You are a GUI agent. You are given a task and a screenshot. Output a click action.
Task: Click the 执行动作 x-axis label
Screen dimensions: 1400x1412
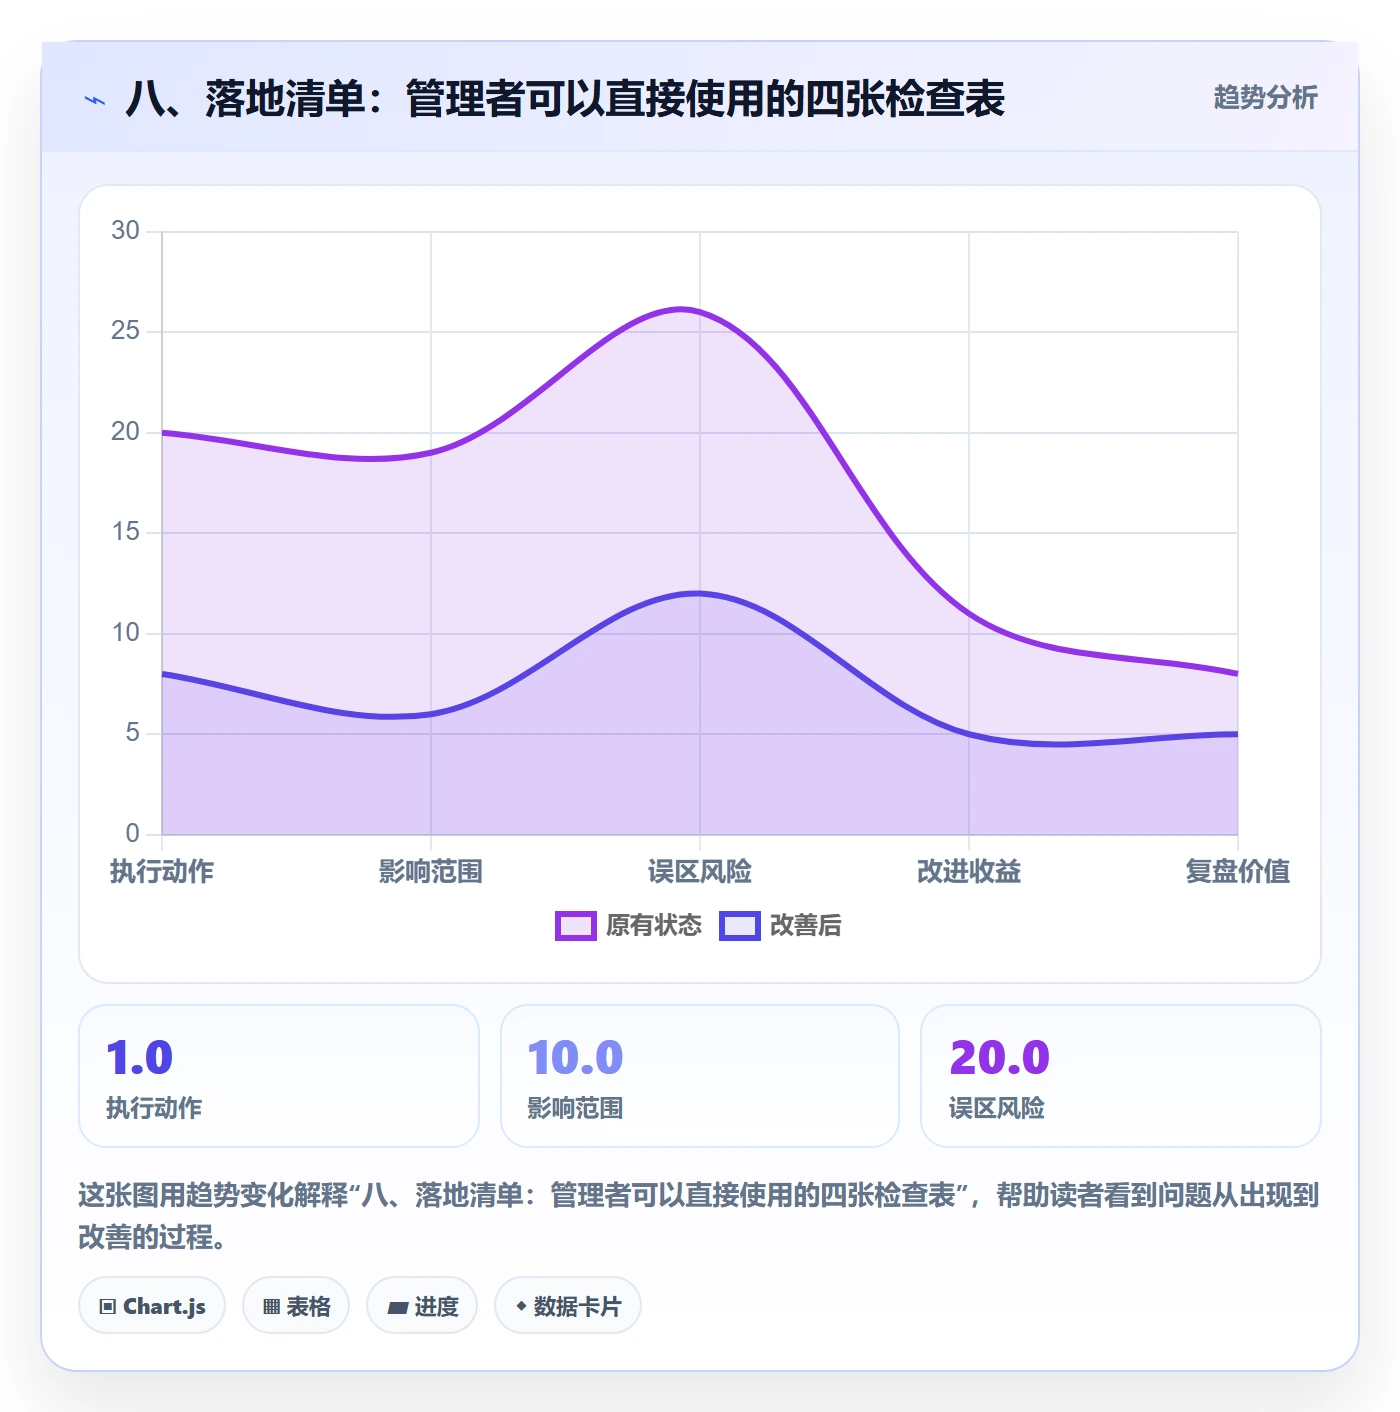pyautogui.click(x=162, y=872)
